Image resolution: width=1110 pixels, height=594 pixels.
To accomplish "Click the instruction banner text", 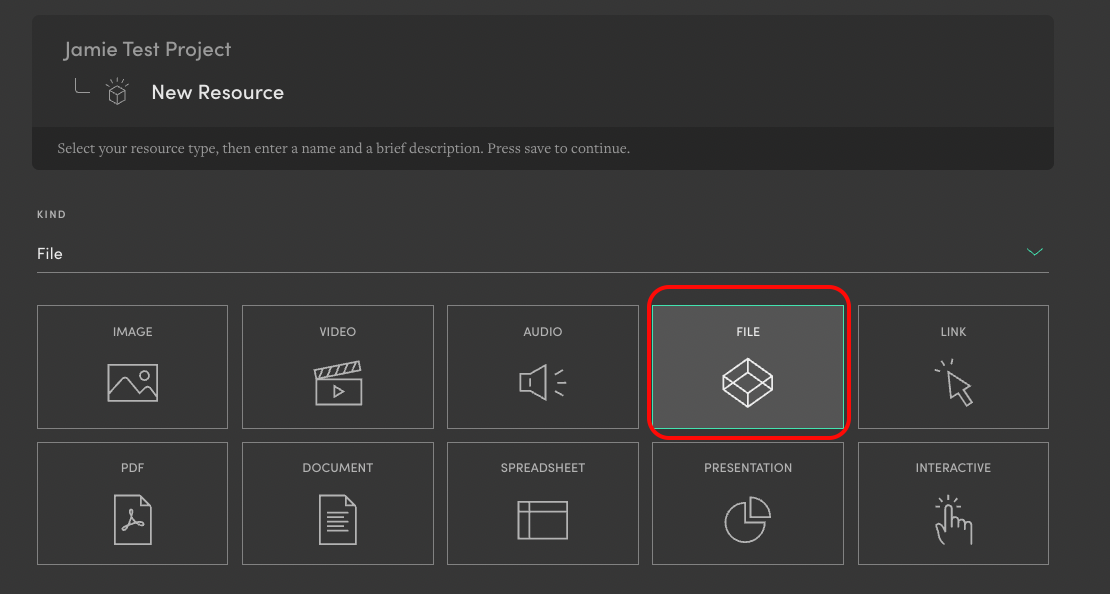I will (x=342, y=147).
